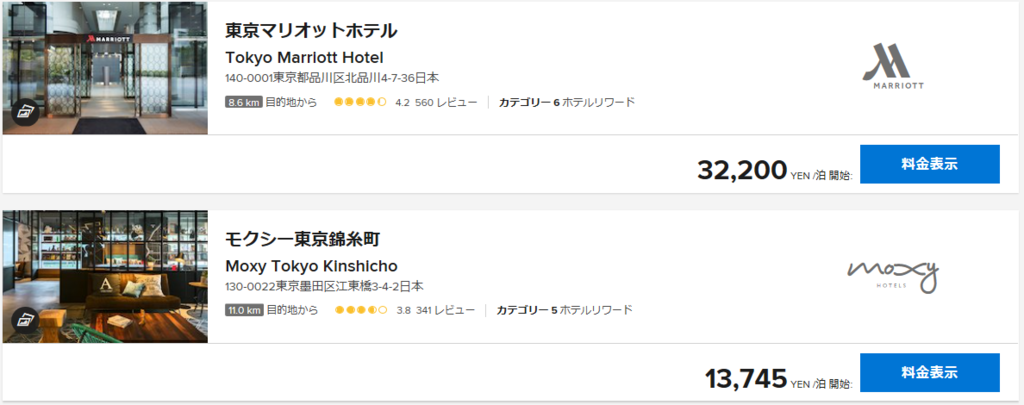1024x405 pixels.
Task: Open the 東京マリオットホテル title link
Action: pyautogui.click(x=311, y=31)
